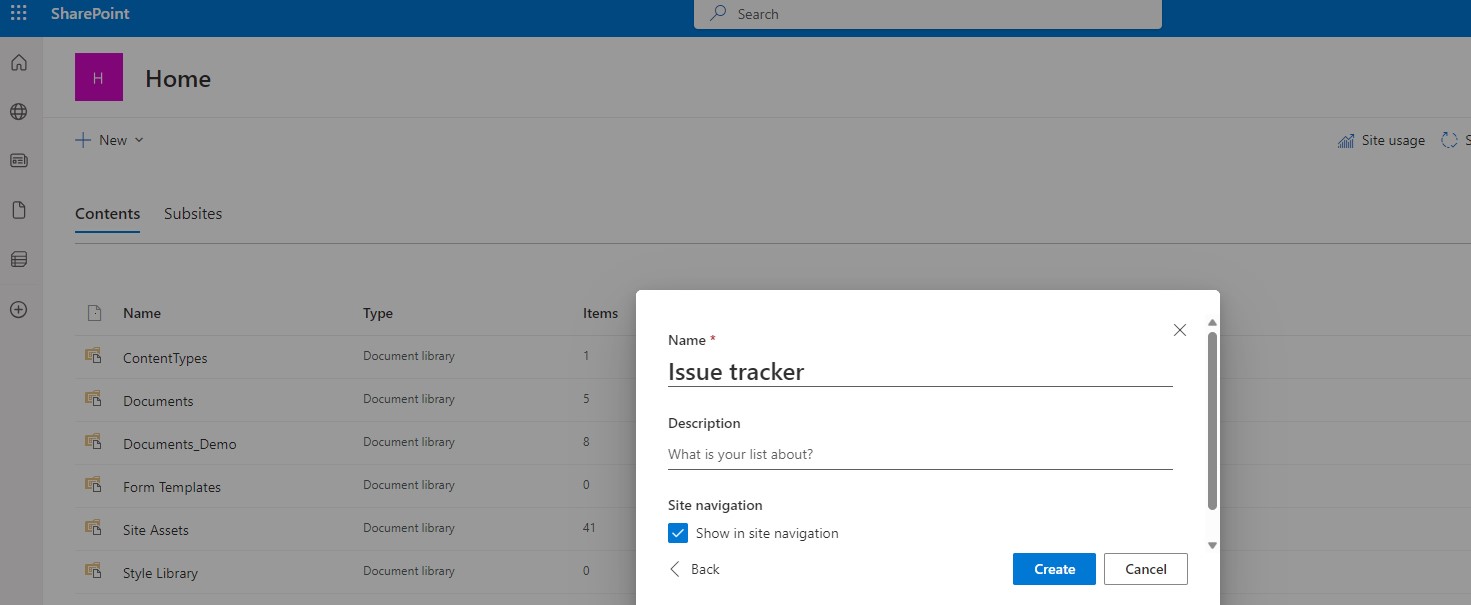This screenshot has height=605, width=1471.
Task: Open My sites globe icon
Action: [x=18, y=112]
